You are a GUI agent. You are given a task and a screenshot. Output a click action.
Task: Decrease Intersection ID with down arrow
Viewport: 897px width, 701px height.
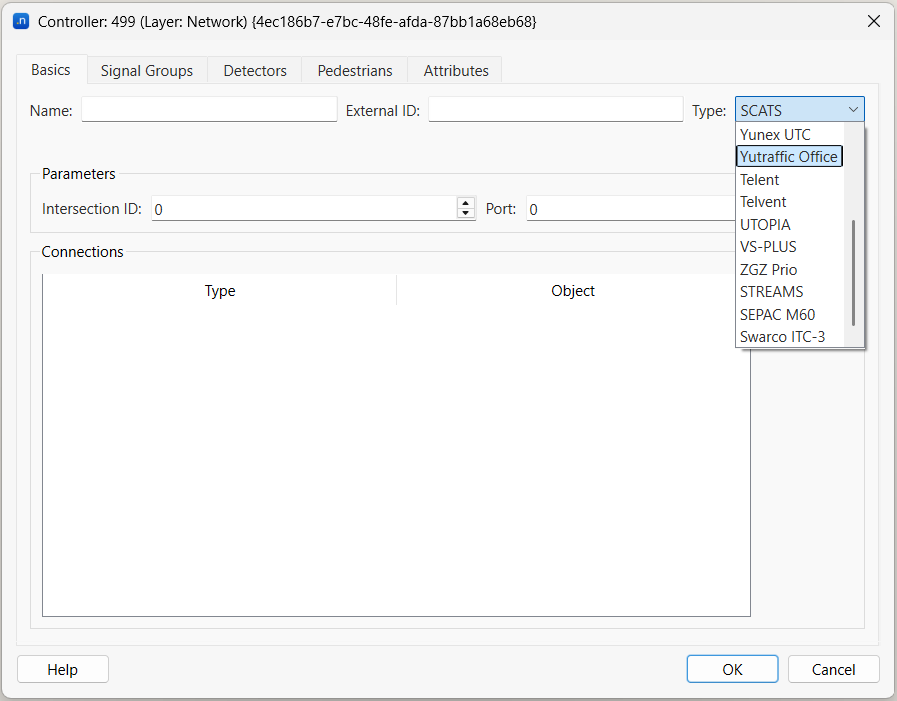(x=466, y=213)
